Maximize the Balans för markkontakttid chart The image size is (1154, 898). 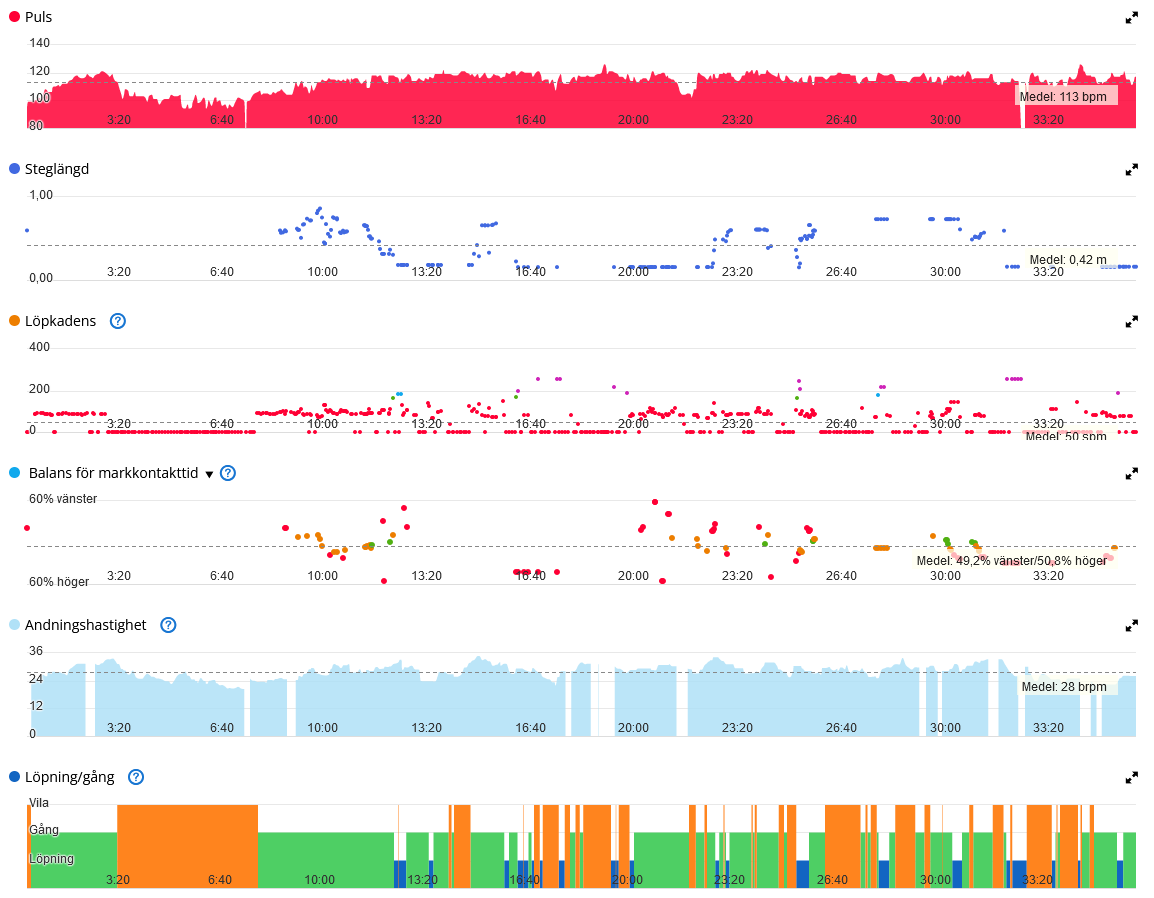pos(1131,474)
